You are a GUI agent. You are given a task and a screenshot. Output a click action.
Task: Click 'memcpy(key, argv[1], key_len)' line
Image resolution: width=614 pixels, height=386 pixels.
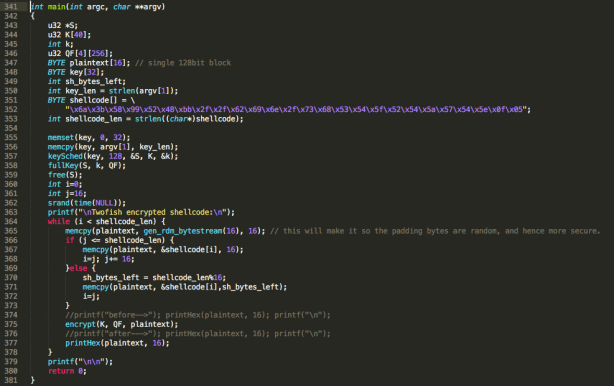click(x=113, y=147)
